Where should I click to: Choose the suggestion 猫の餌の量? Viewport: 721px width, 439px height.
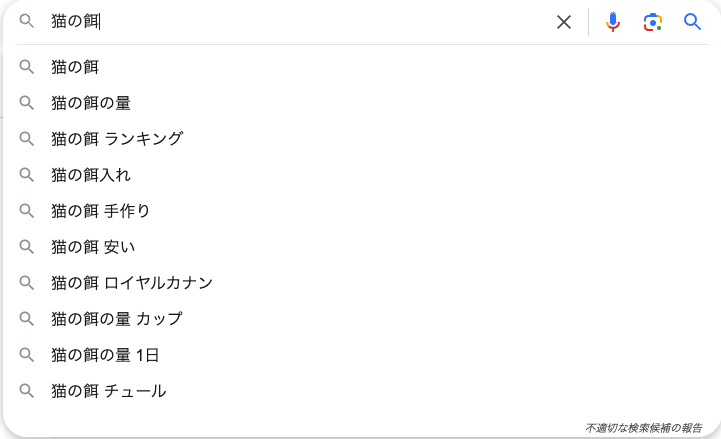(91, 103)
